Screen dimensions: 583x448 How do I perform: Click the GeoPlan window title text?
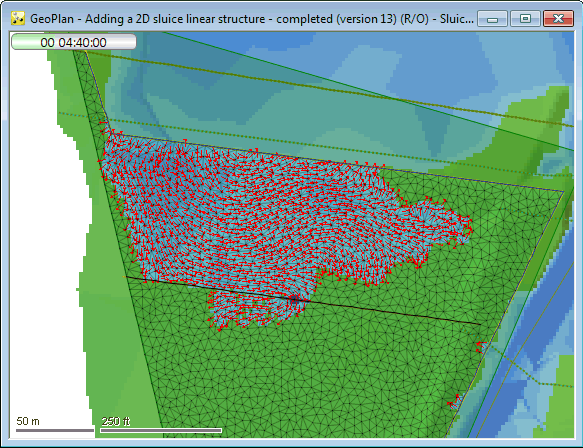click(x=252, y=19)
